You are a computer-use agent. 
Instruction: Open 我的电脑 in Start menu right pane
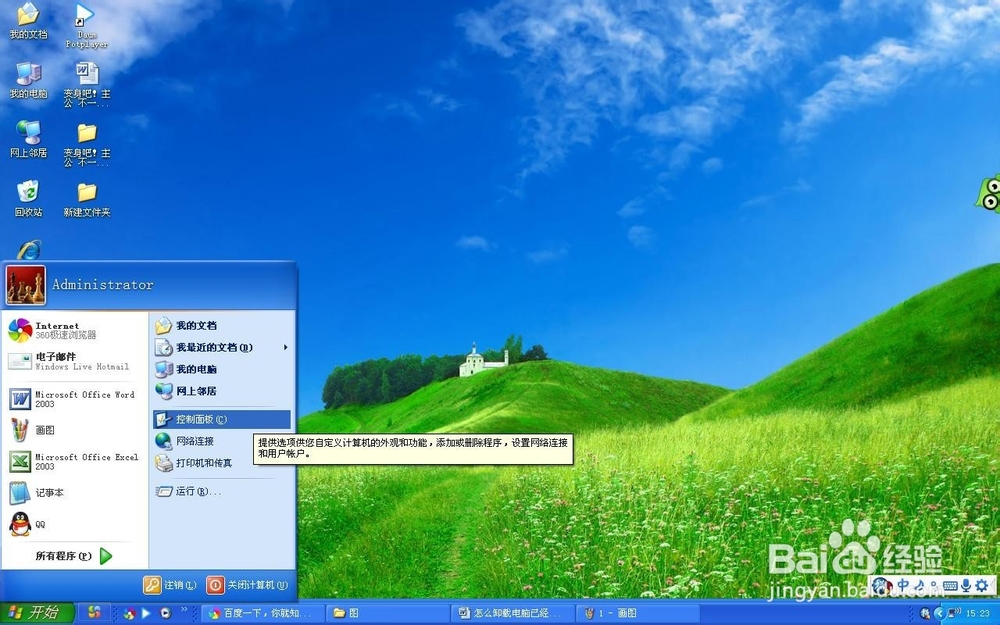(x=221, y=369)
